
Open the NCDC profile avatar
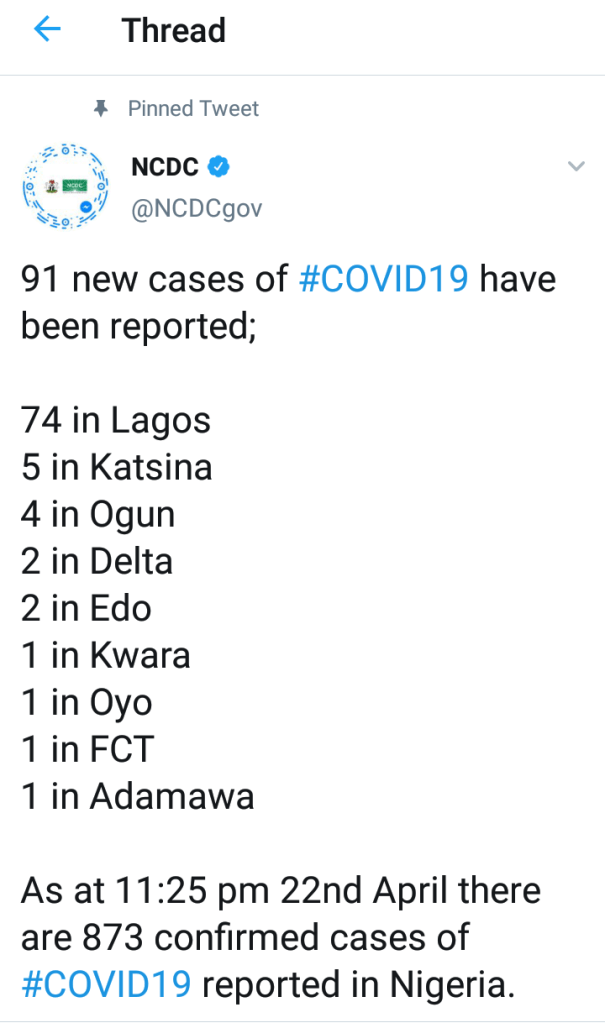pyautogui.click(x=64, y=187)
